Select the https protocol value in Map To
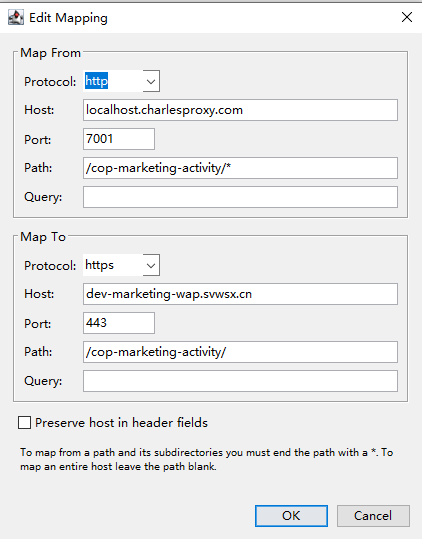The width and height of the screenshot is (422, 539). coord(100,265)
